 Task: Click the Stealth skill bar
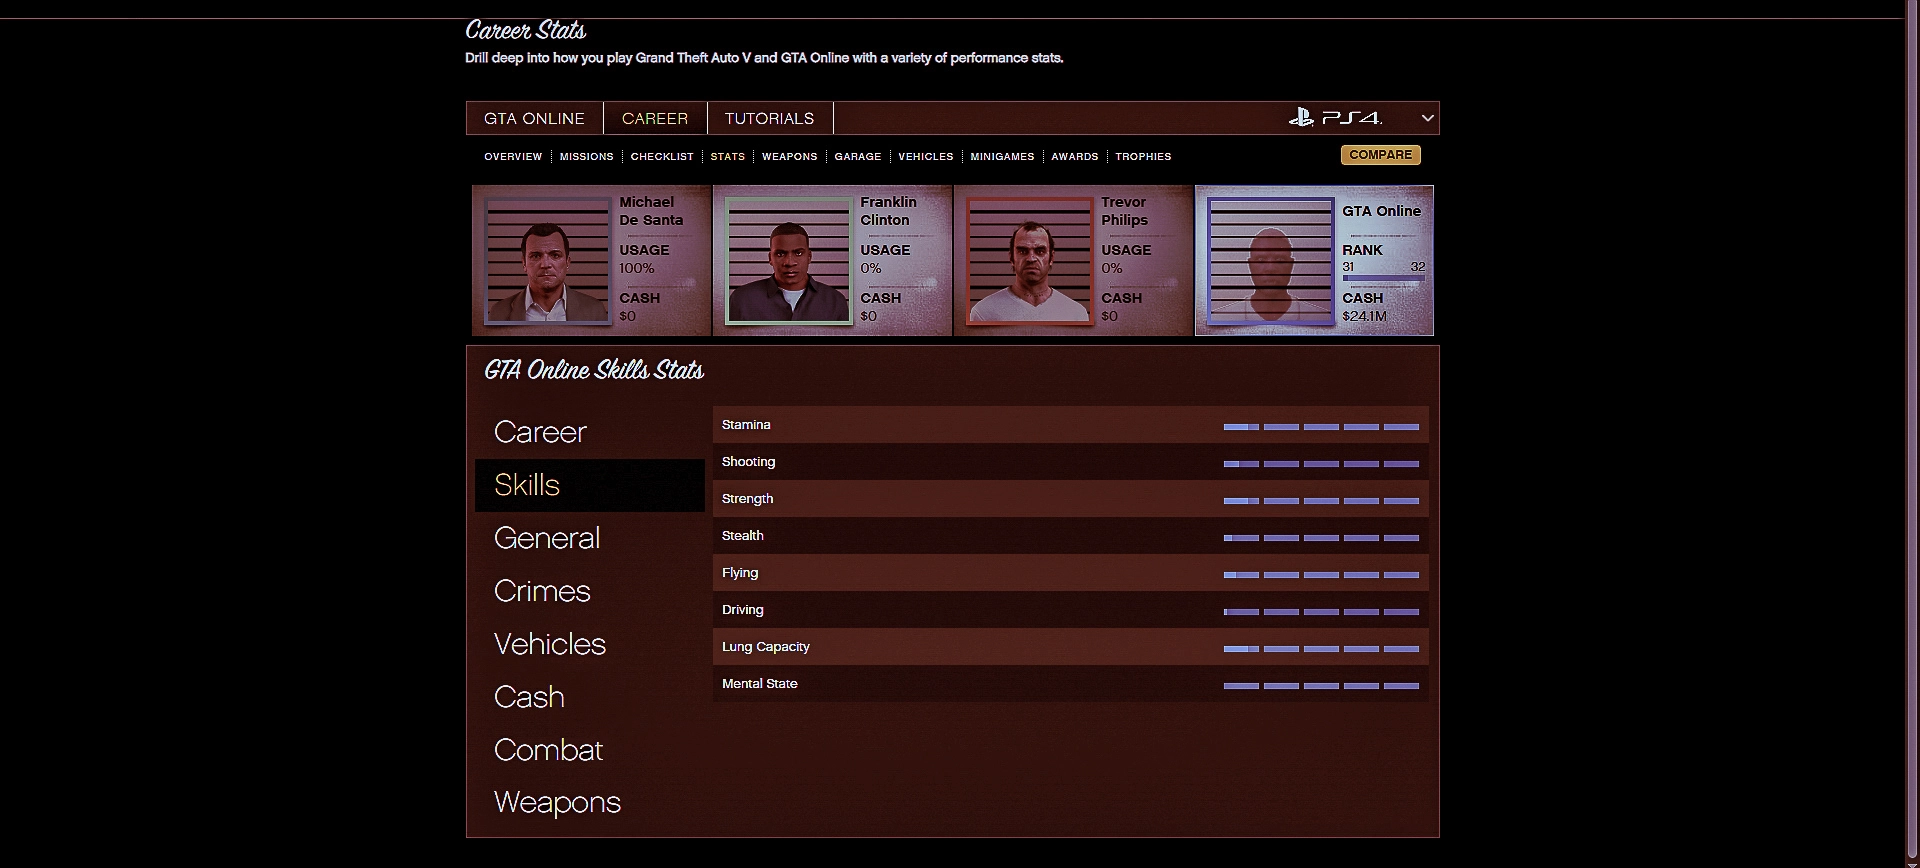click(x=1321, y=538)
